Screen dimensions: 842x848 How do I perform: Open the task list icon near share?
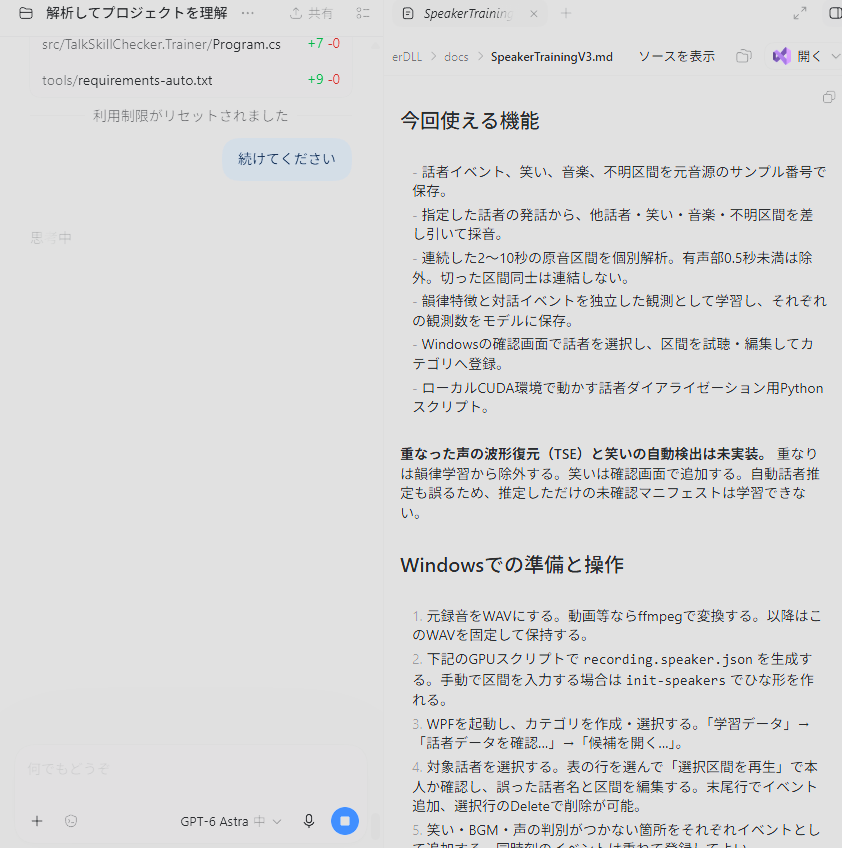click(363, 14)
